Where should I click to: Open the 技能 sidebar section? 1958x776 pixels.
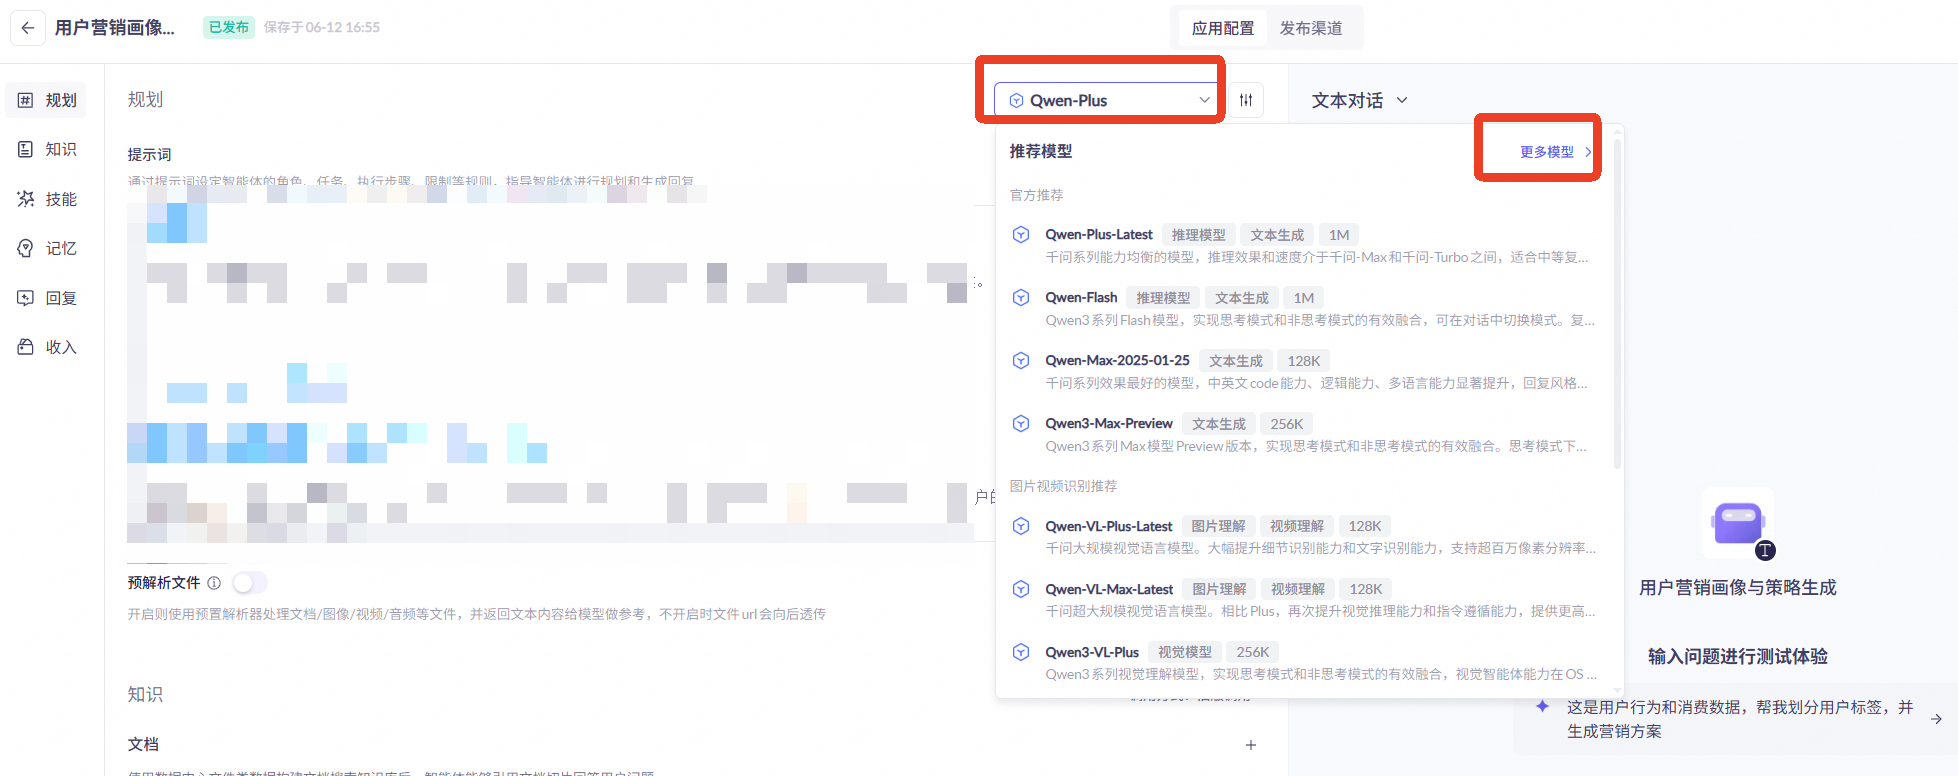(47, 199)
